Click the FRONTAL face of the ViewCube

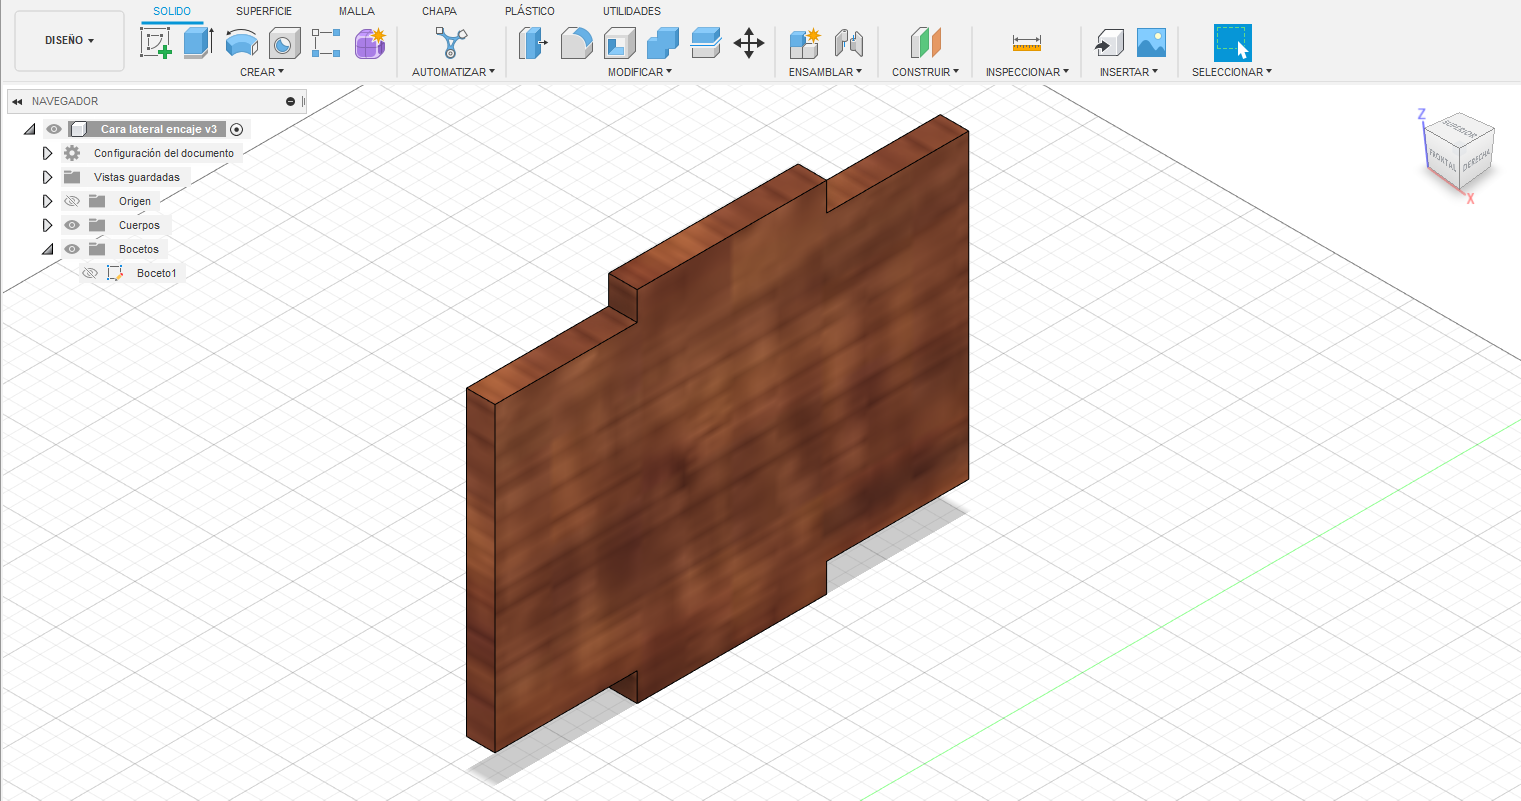pos(1441,159)
